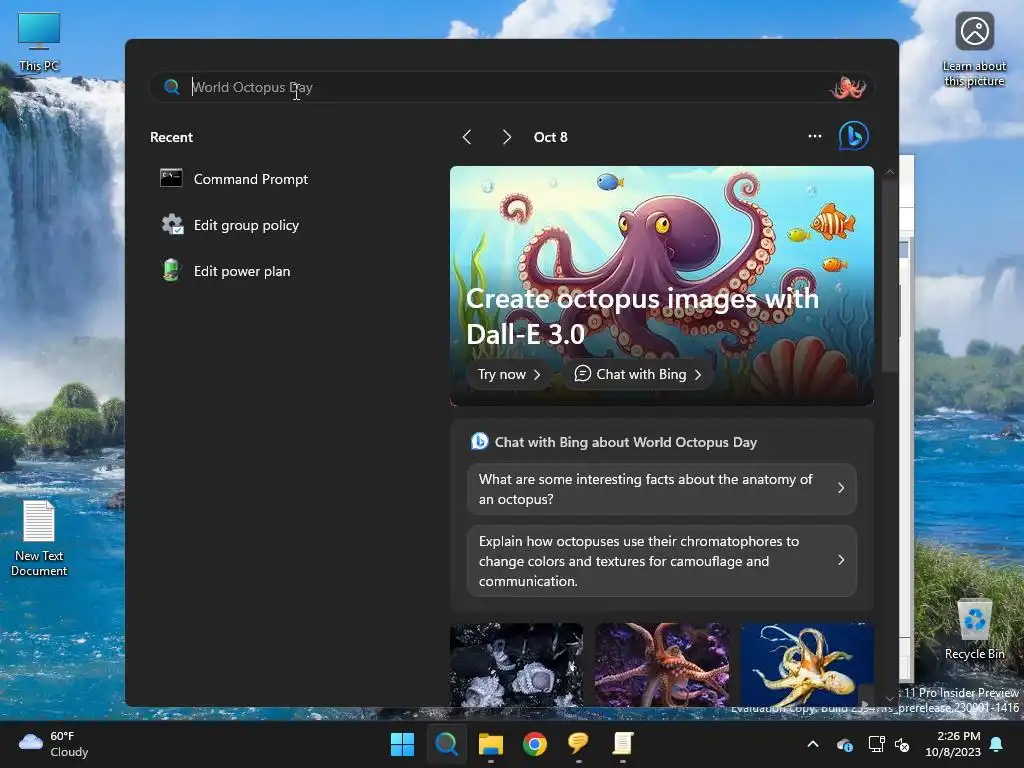Select the This PC desktop icon
This screenshot has width=1024, height=768.
click(39, 42)
